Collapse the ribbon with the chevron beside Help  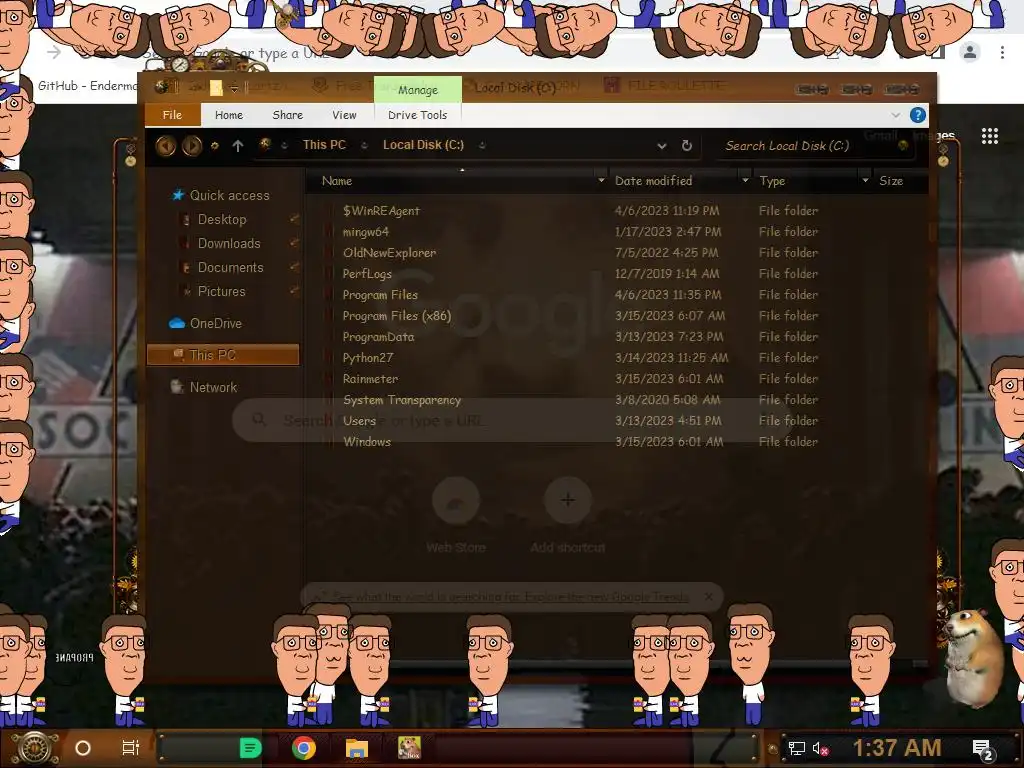point(895,115)
